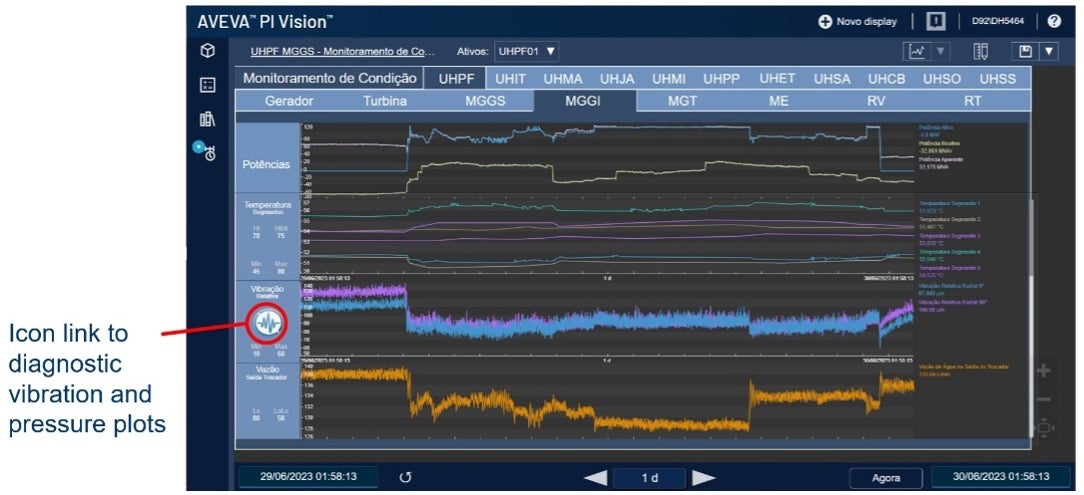Open the vibration diagnostic plots icon
The width and height of the screenshot is (1084, 495).
tap(267, 321)
